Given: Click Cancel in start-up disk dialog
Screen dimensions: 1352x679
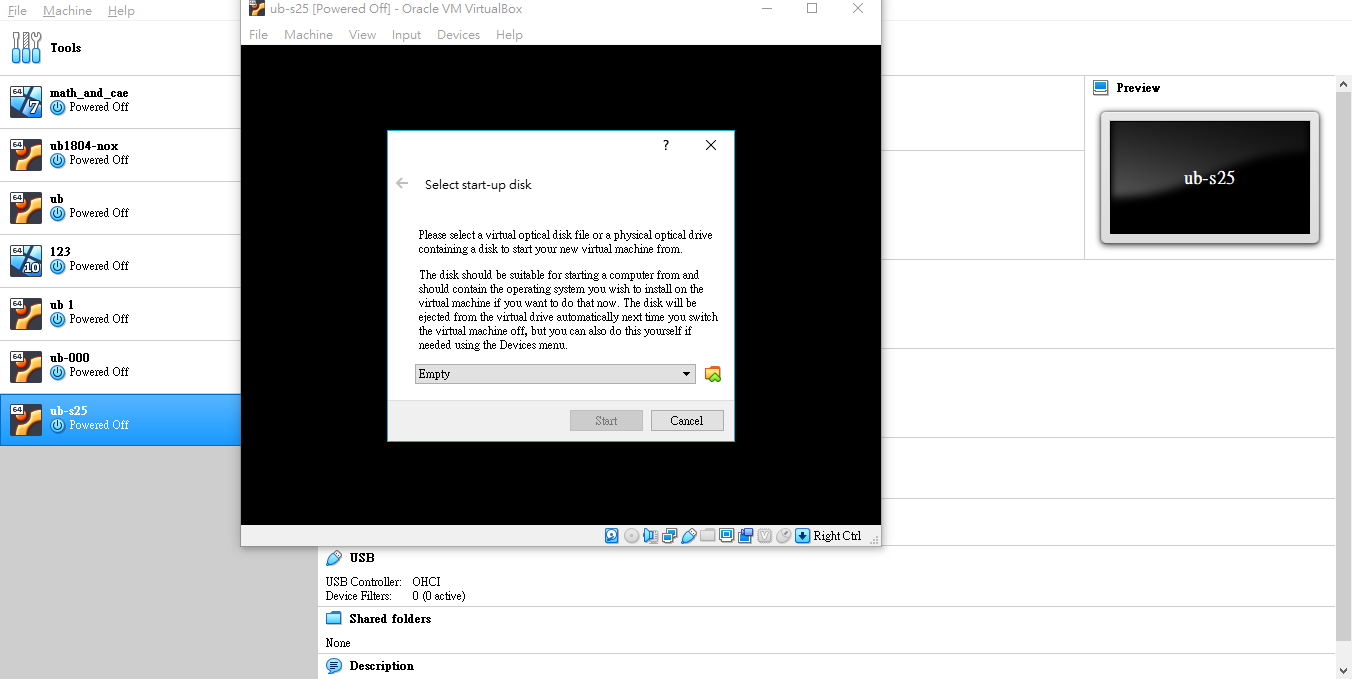Looking at the screenshot, I should click(687, 421).
